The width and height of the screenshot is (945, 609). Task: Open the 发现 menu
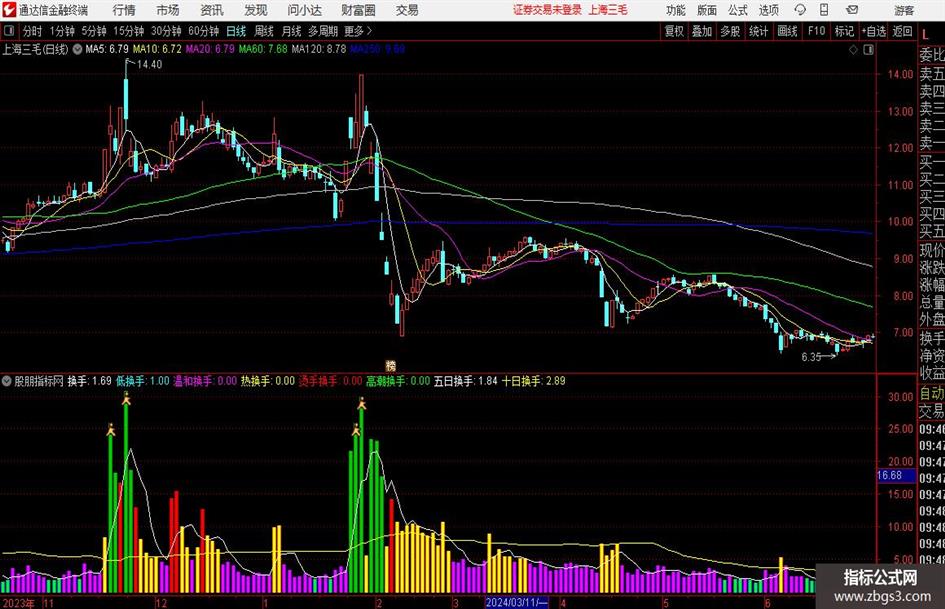click(256, 10)
